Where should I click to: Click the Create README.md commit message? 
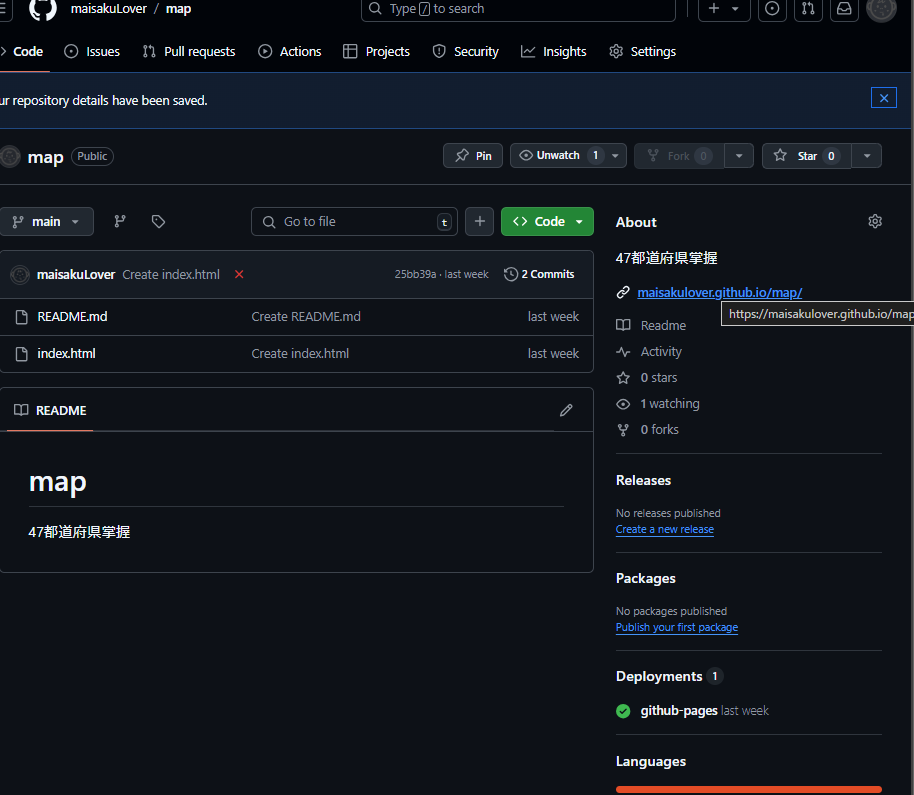click(x=306, y=316)
